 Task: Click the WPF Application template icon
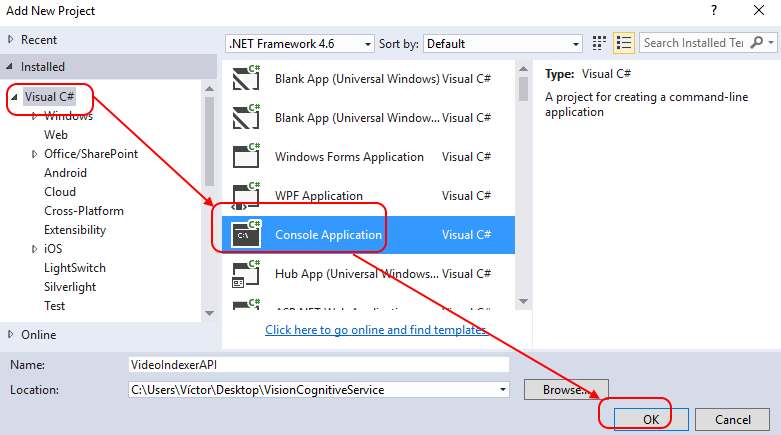click(x=247, y=195)
